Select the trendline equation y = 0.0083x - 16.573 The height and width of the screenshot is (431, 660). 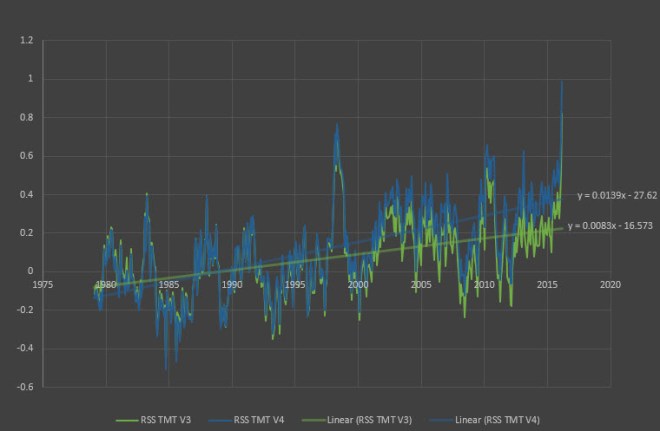(610, 226)
